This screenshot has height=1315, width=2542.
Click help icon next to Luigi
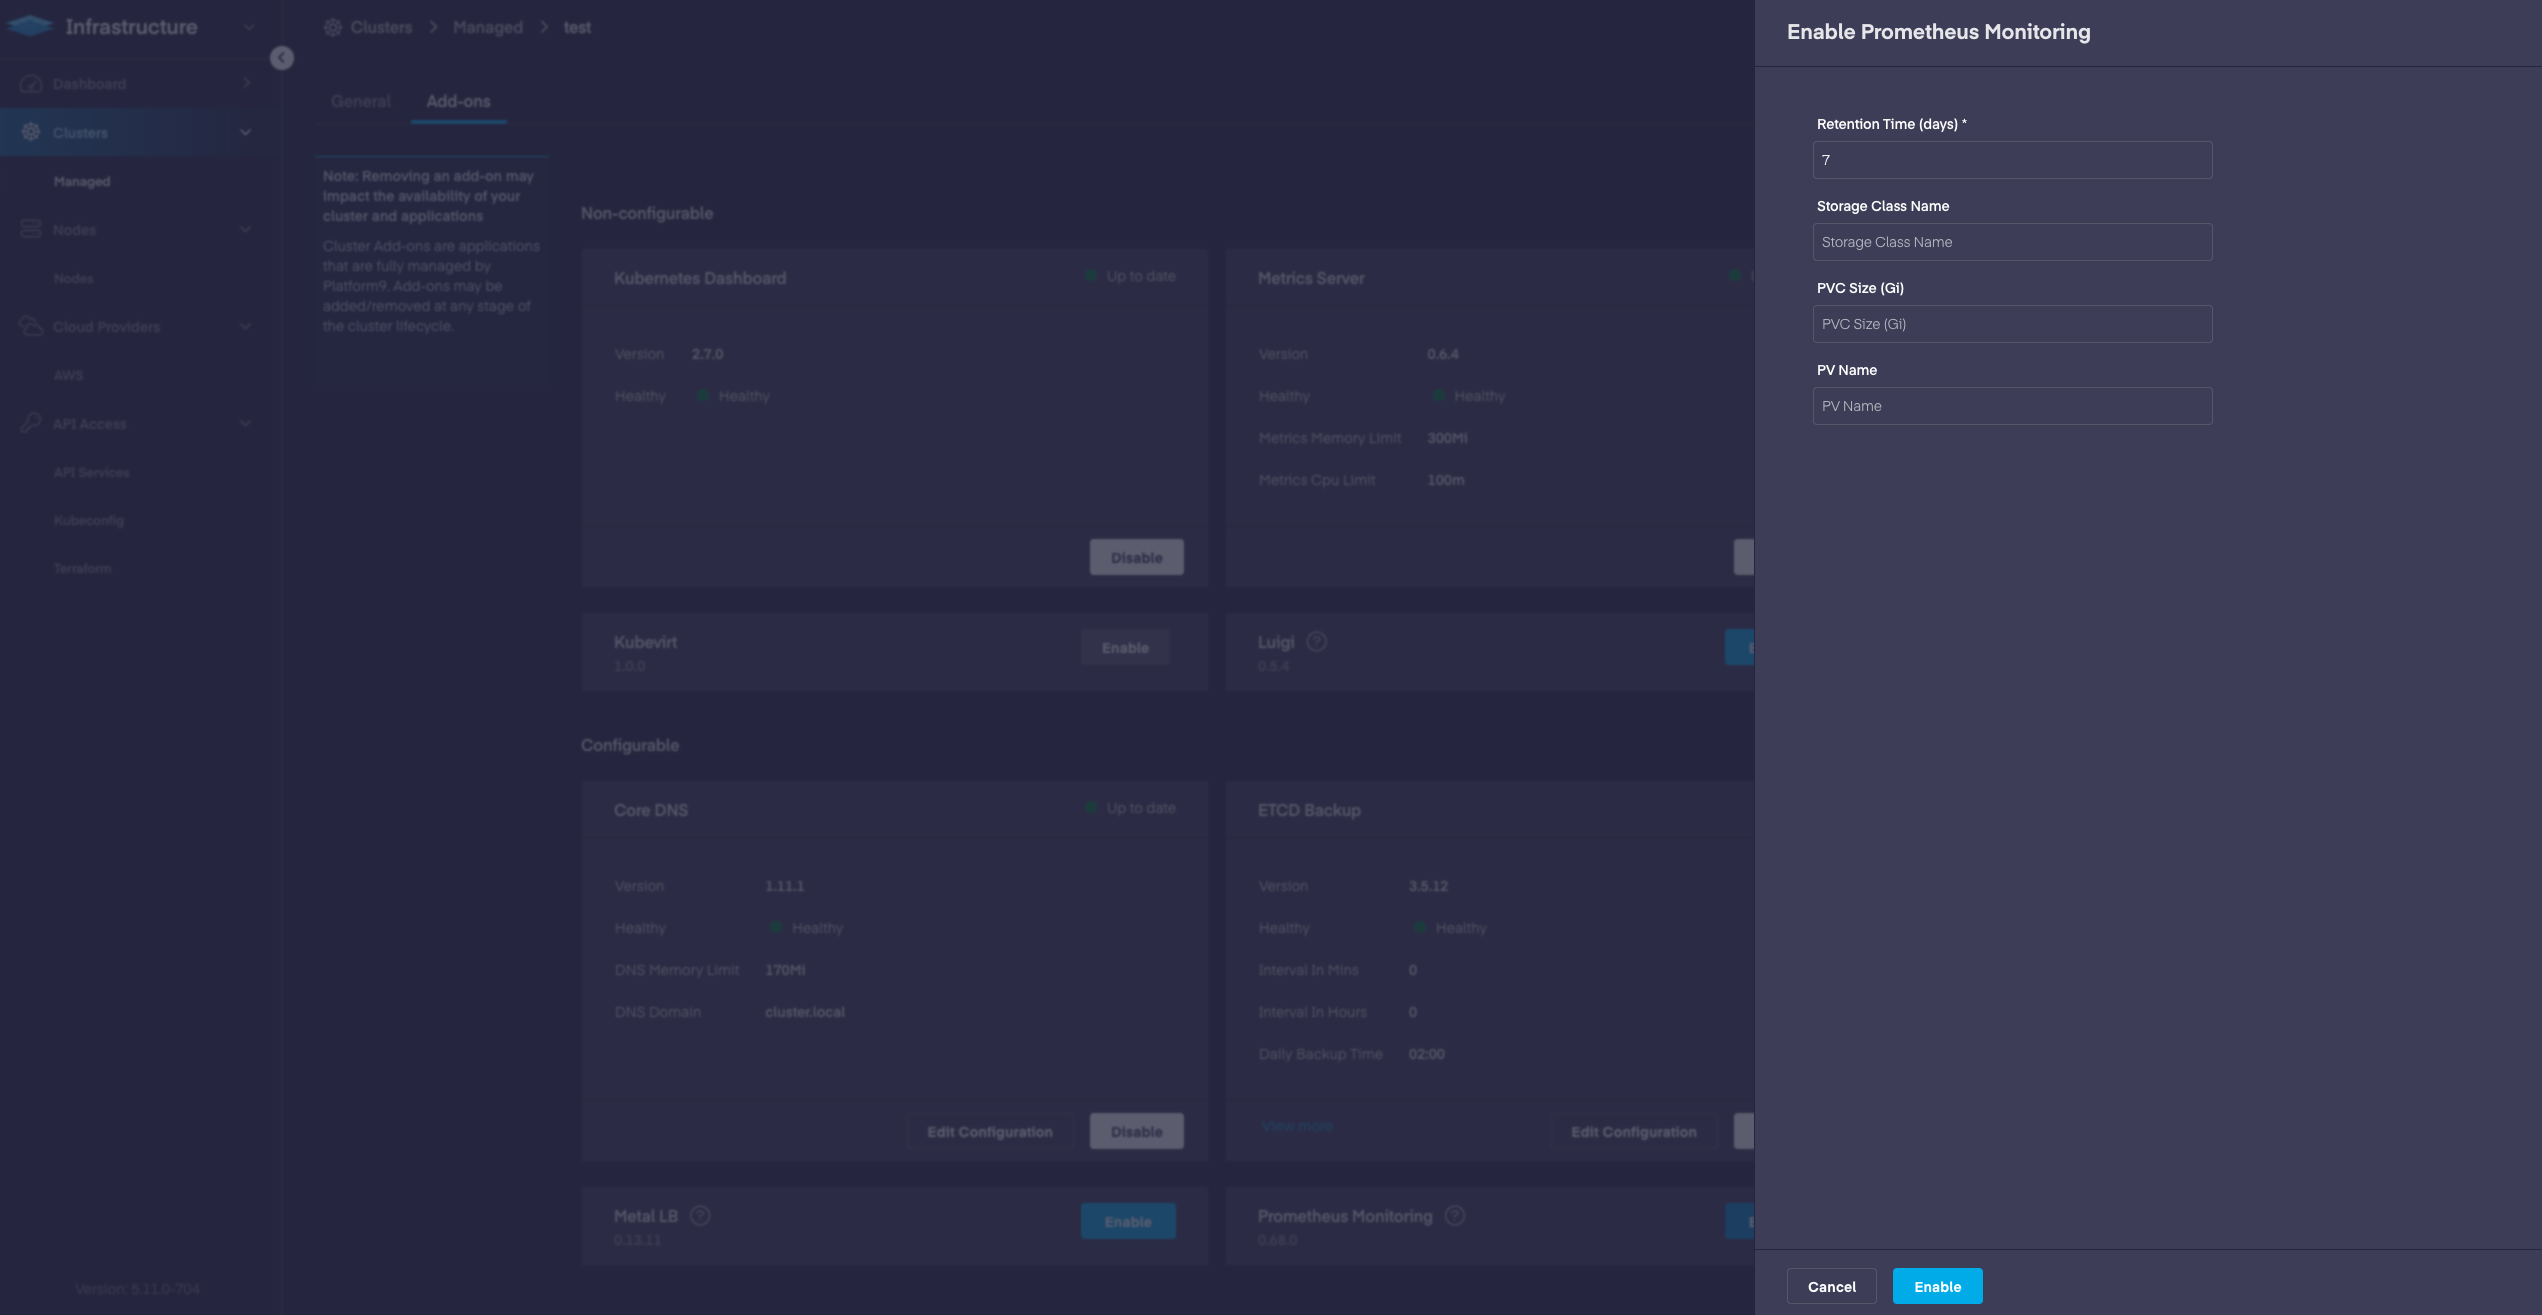pos(1317,642)
